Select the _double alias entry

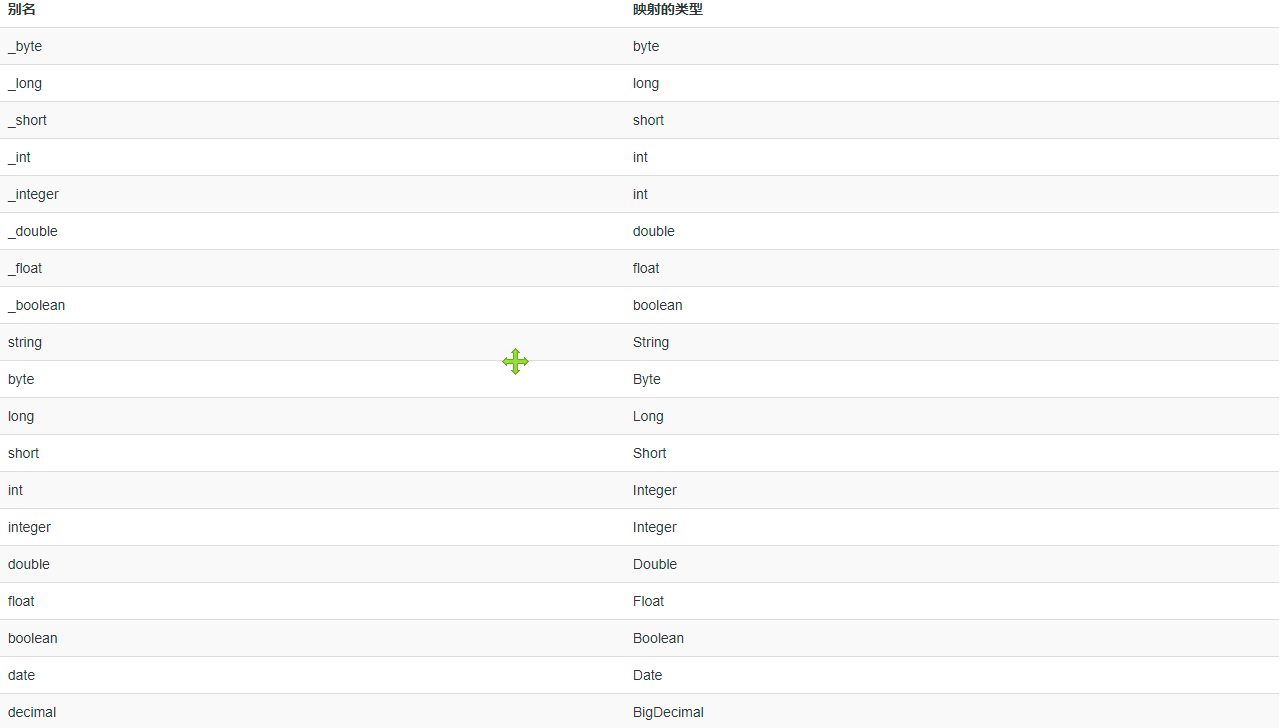point(33,231)
